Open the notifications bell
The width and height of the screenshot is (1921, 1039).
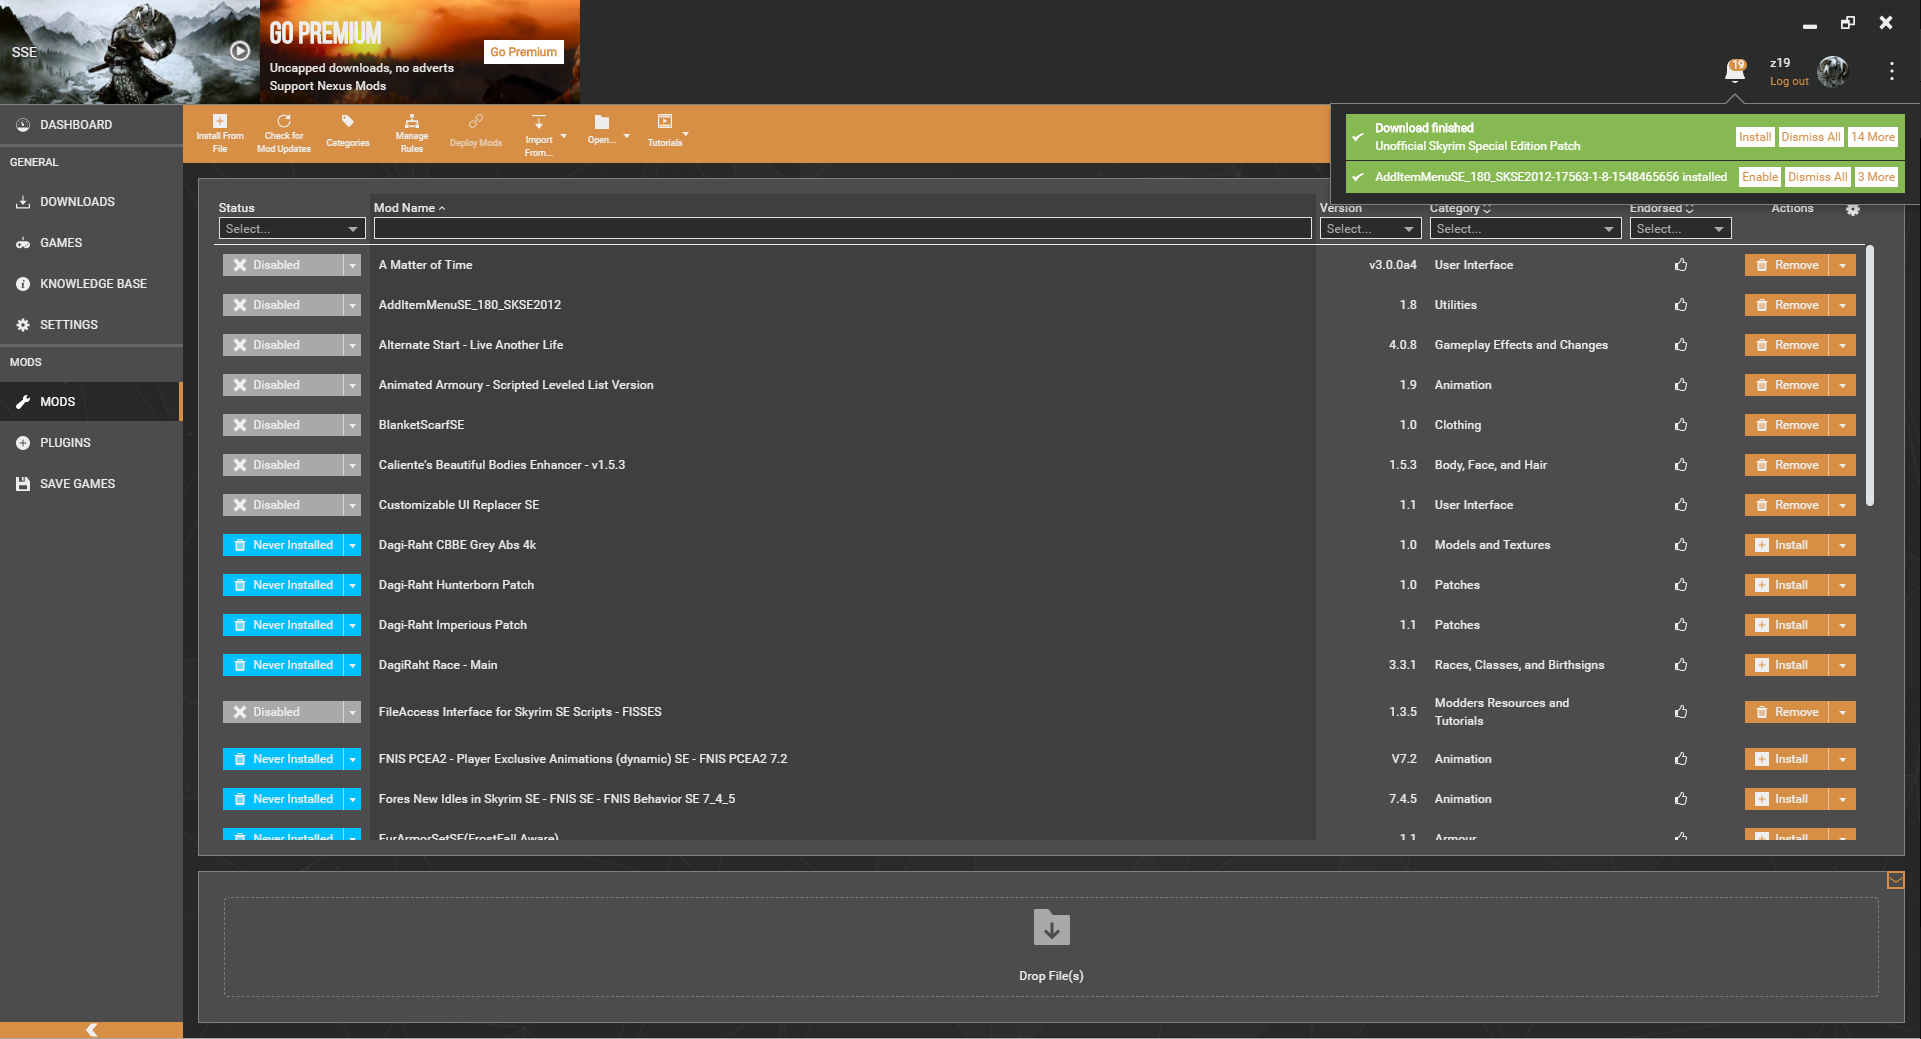coord(1735,70)
